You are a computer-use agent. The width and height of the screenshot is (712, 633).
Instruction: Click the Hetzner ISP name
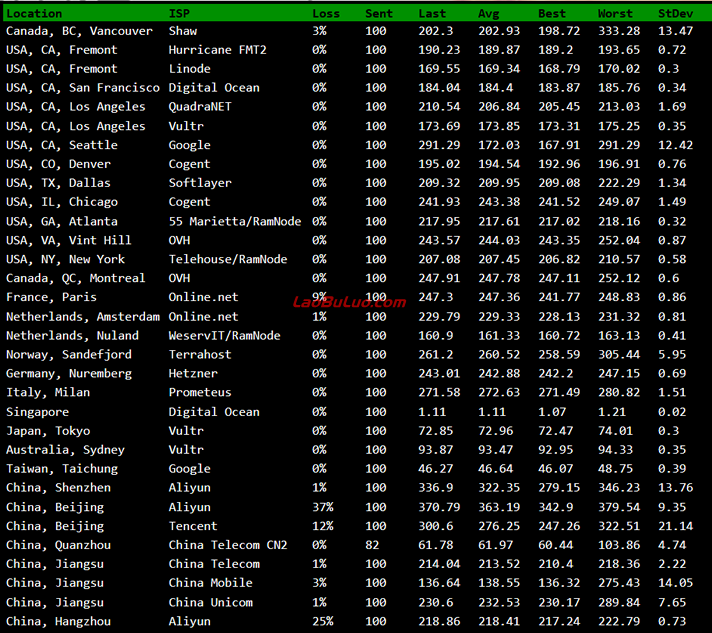193,374
